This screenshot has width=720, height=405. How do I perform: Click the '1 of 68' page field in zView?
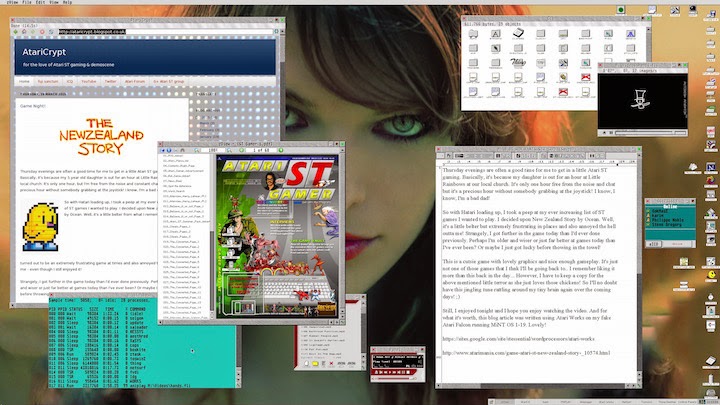261,150
